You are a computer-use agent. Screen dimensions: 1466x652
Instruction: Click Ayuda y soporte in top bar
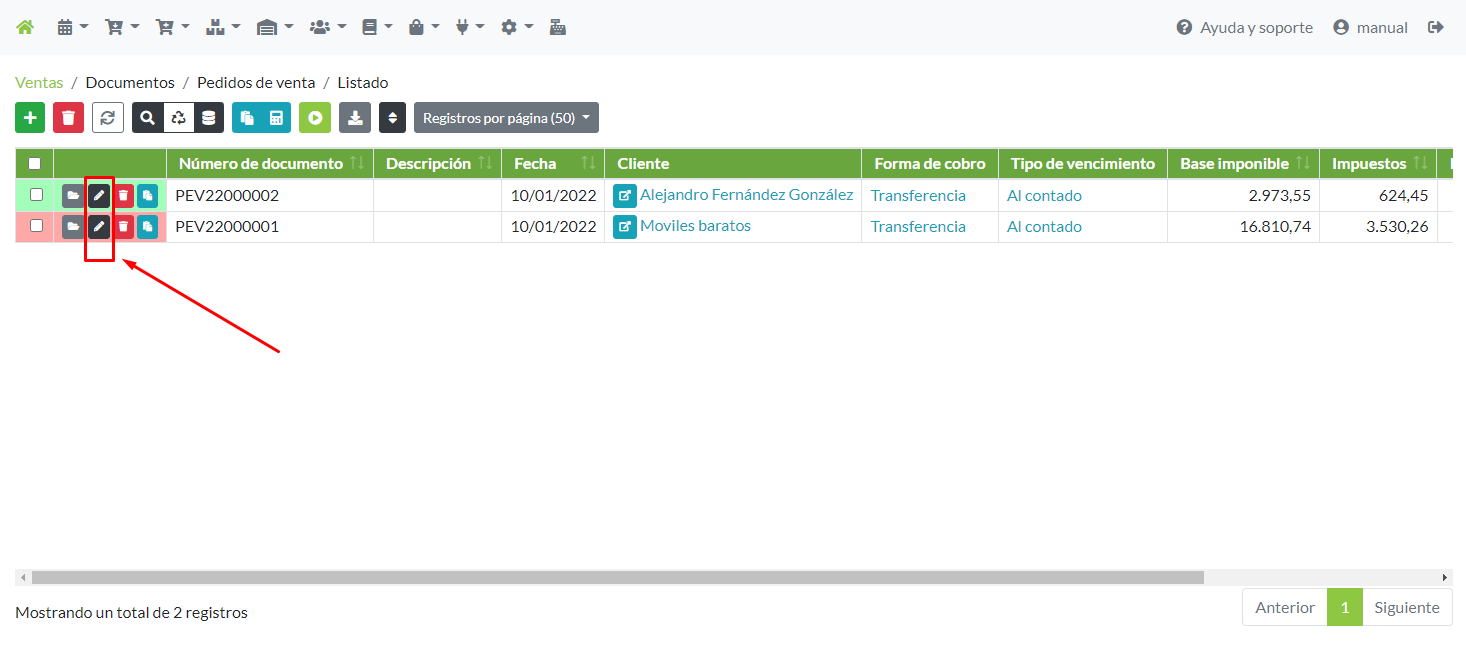pos(1245,28)
